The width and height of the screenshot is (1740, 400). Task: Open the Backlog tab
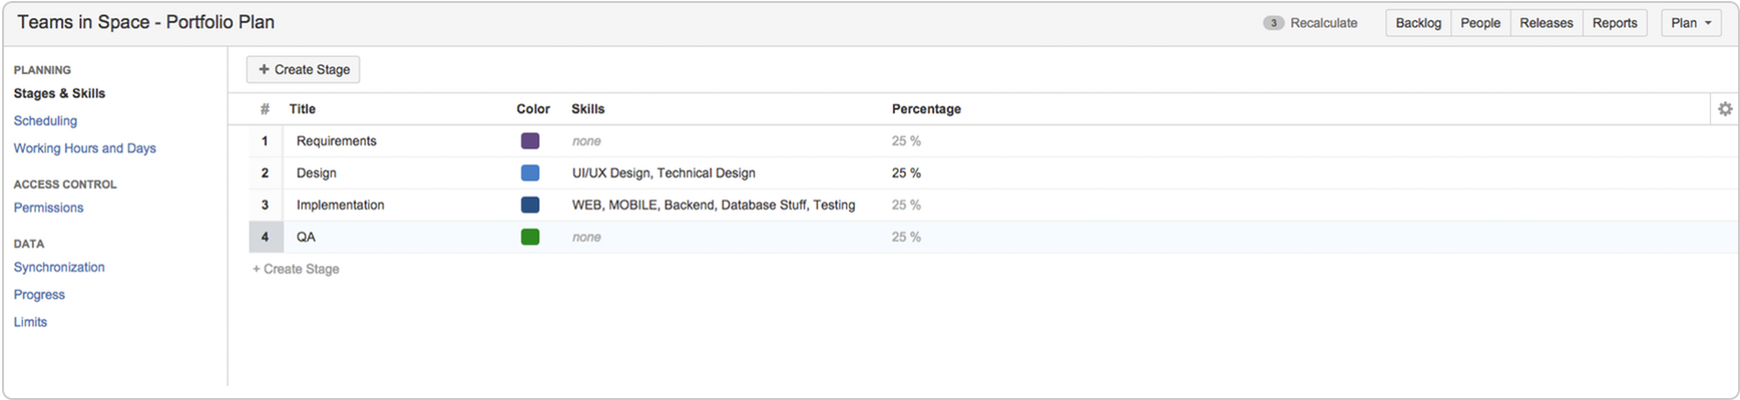(1418, 23)
